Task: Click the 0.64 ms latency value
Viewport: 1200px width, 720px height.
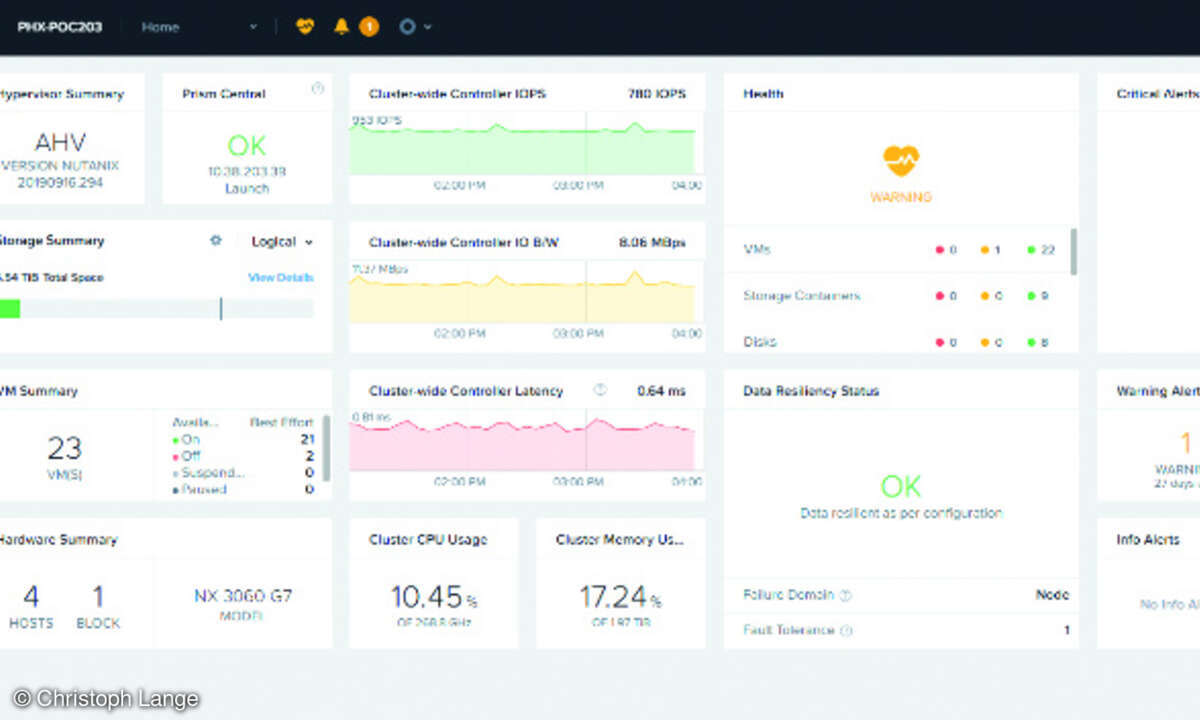Action: pyautogui.click(x=662, y=391)
